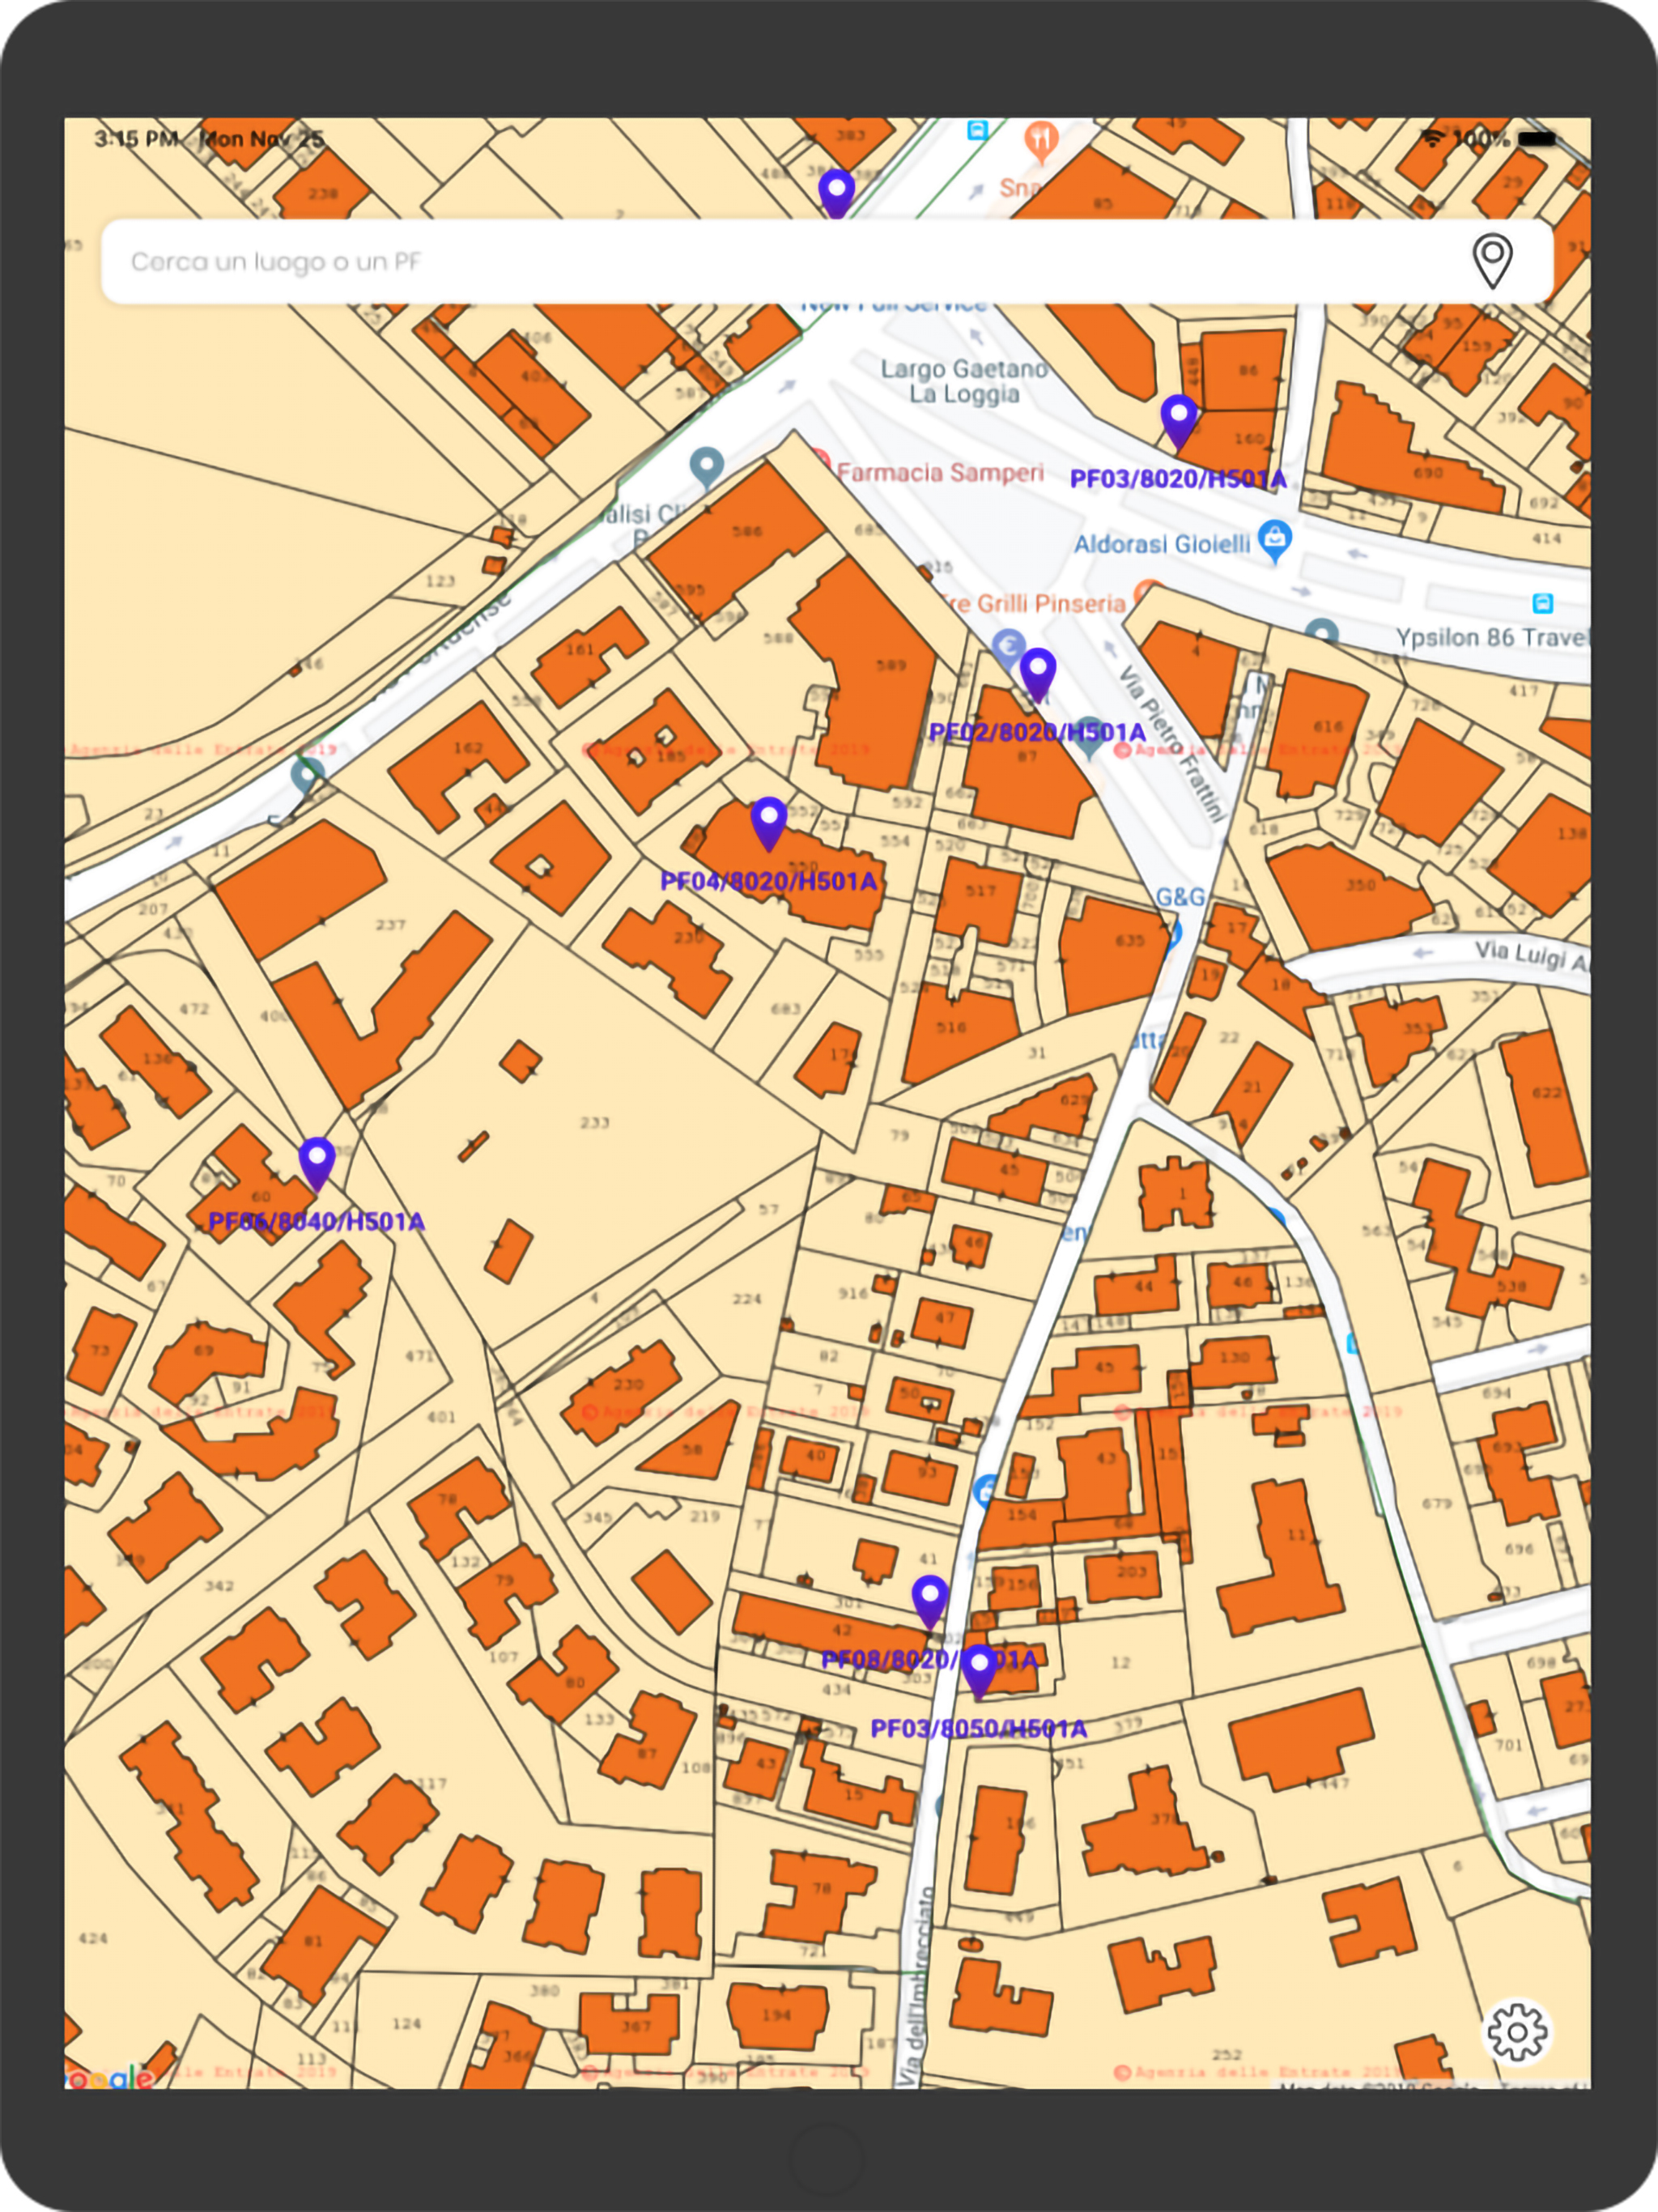
Task: Select the purple pin above PF03/8050/H501A
Action: [979, 1671]
